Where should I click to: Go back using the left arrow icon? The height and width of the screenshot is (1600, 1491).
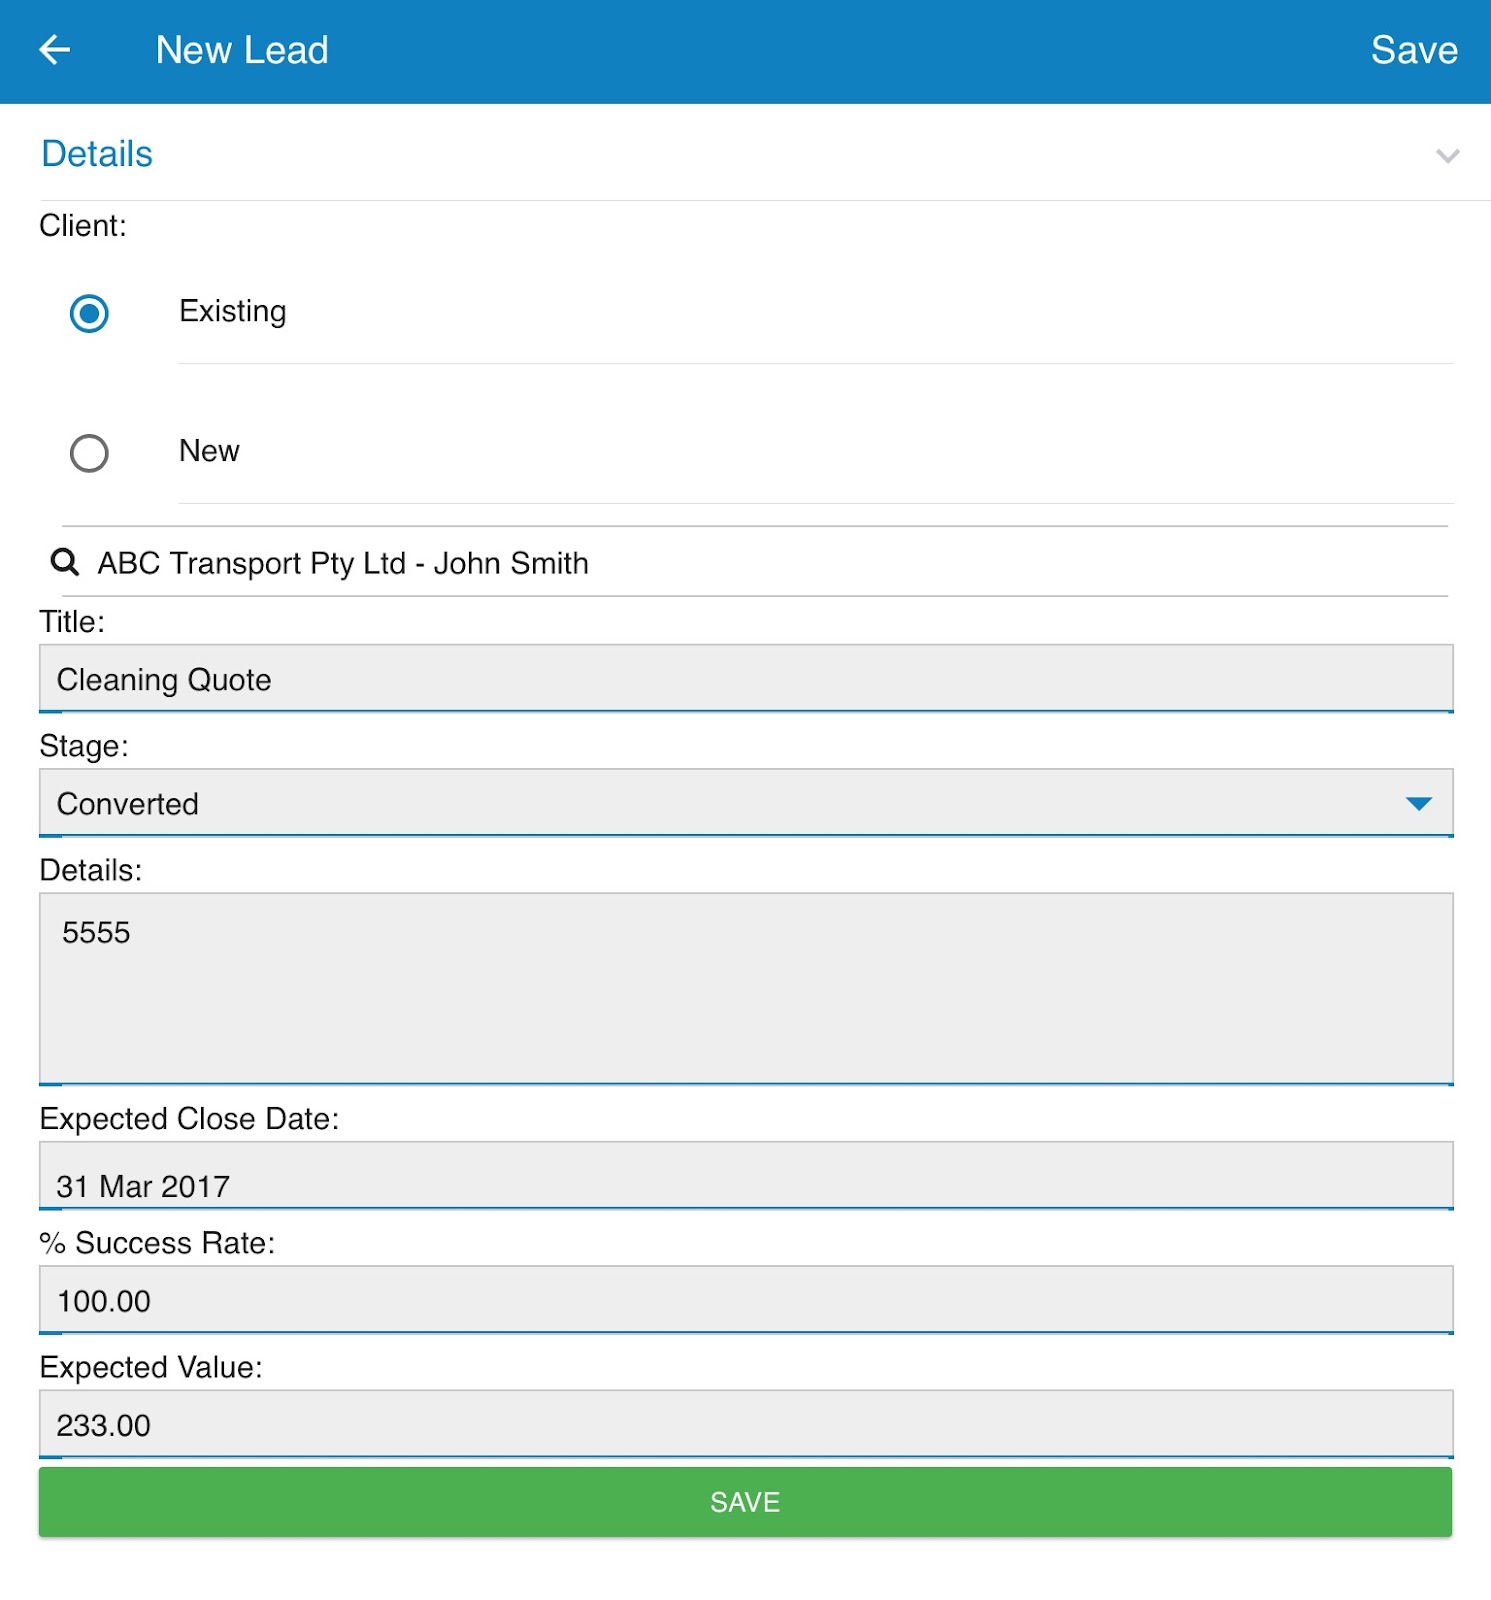(x=54, y=50)
